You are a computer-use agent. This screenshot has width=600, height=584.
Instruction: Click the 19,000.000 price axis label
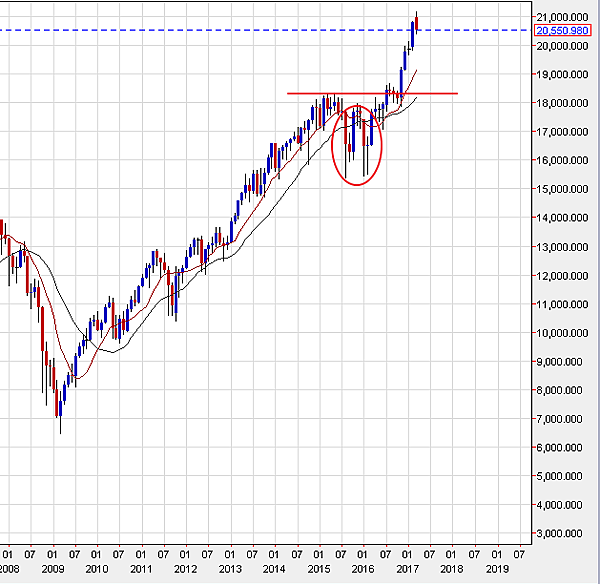562,74
